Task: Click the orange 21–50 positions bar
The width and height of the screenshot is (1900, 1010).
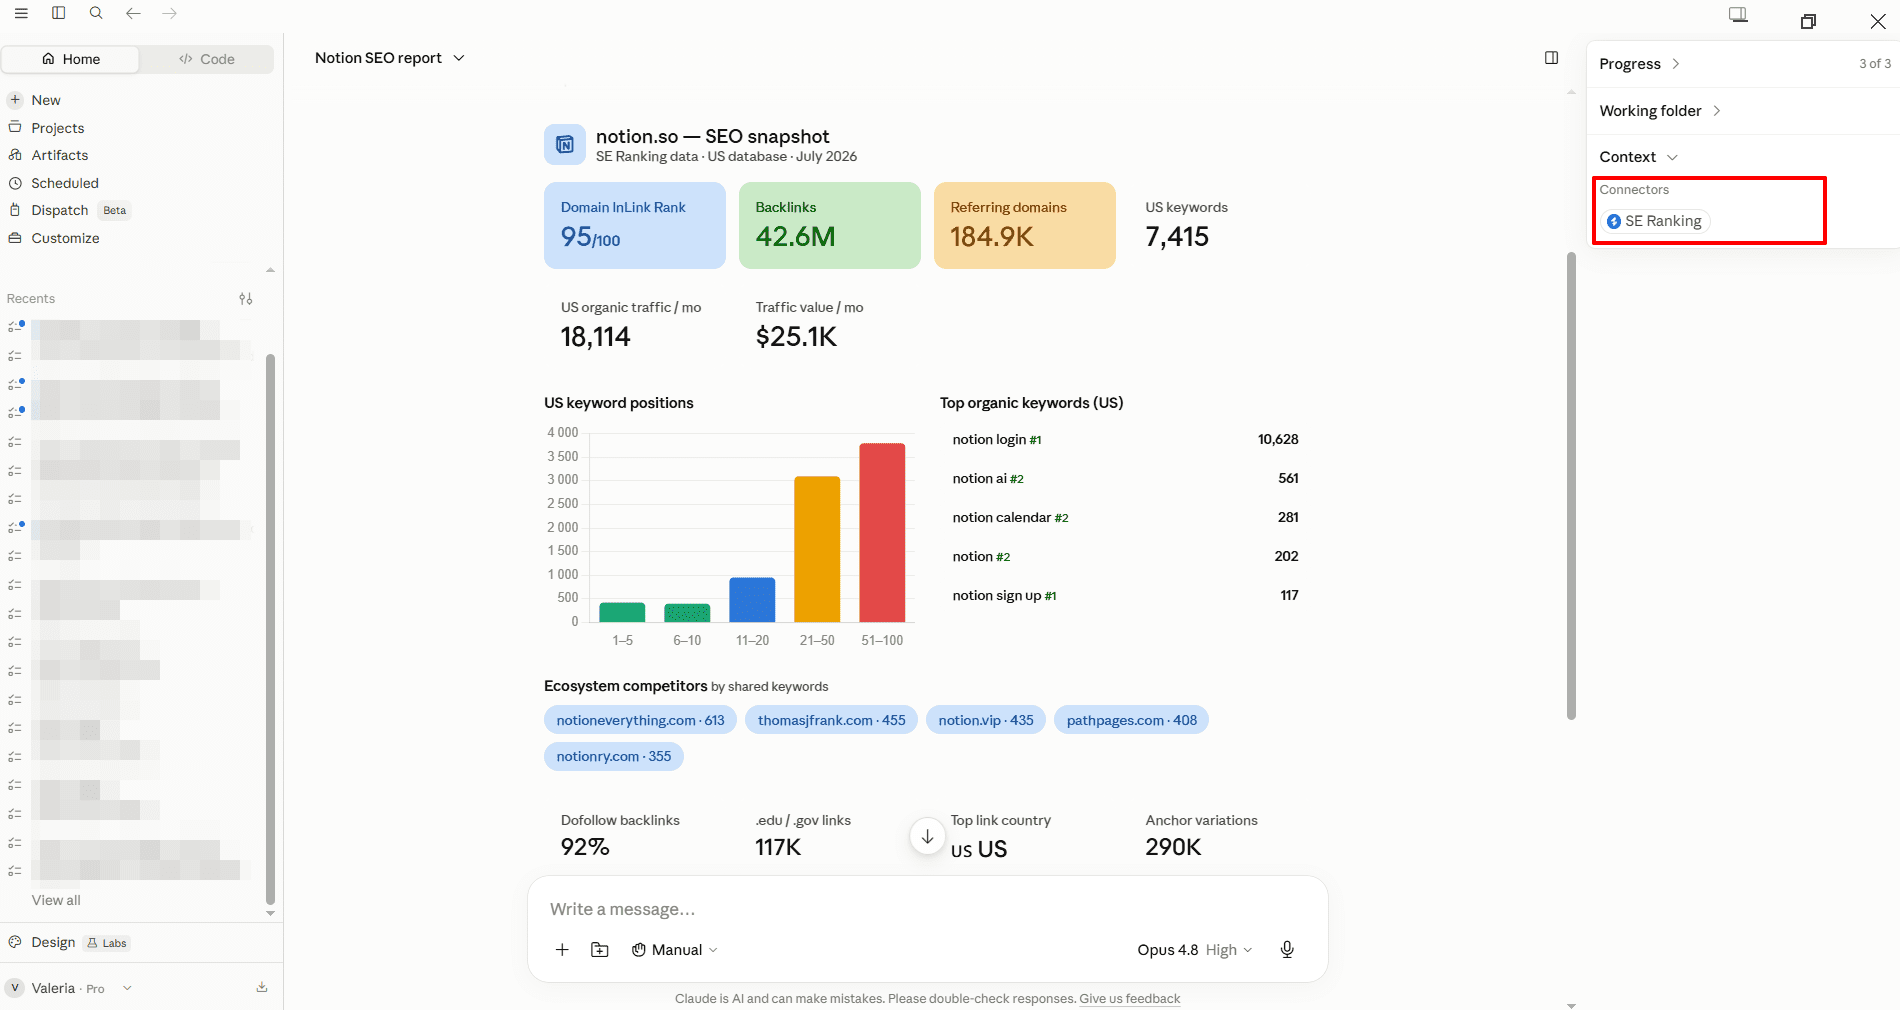Action: tap(817, 549)
